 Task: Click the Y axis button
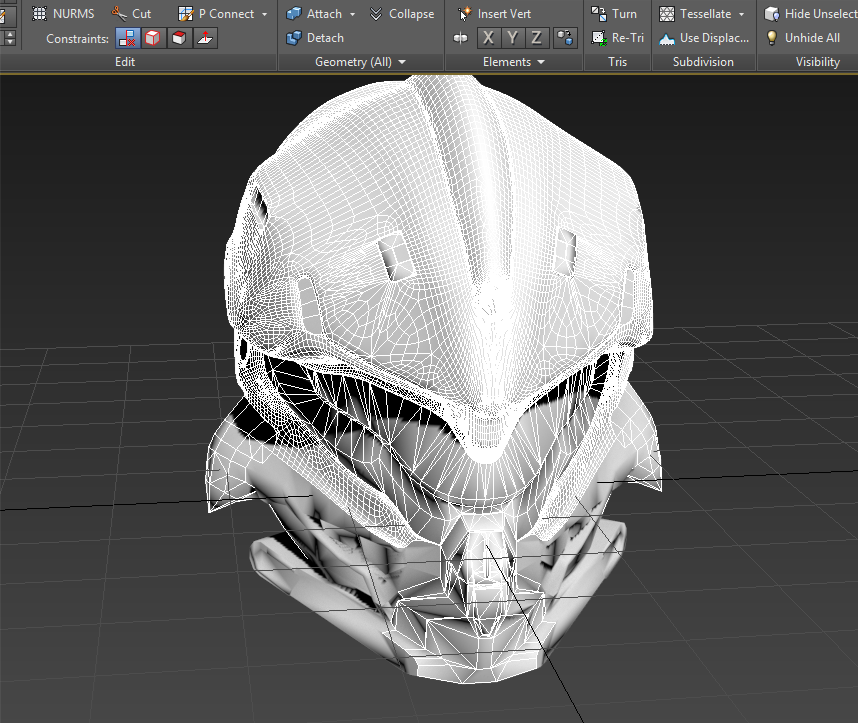coord(513,38)
